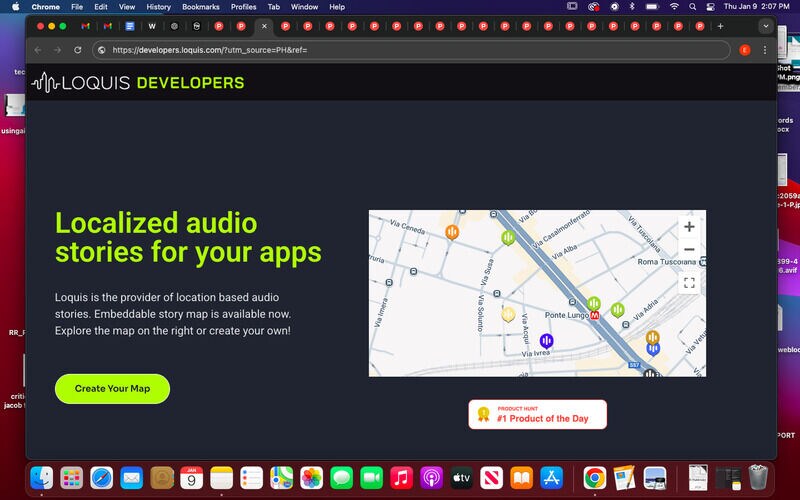
Task: Click the red Ponte Lungo metro icon
Action: [x=594, y=316]
